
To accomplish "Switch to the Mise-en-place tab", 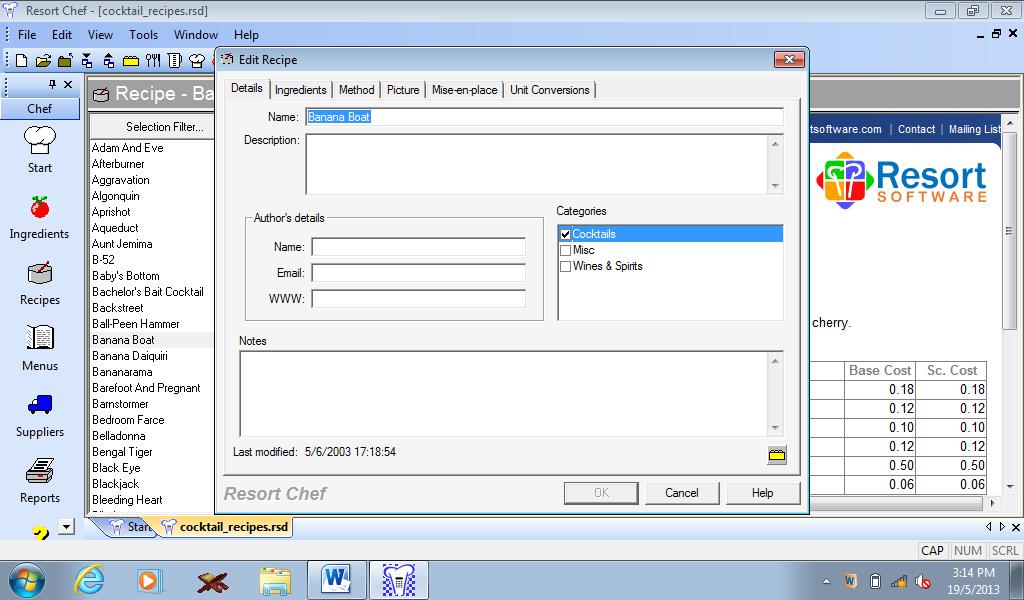I will point(464,90).
